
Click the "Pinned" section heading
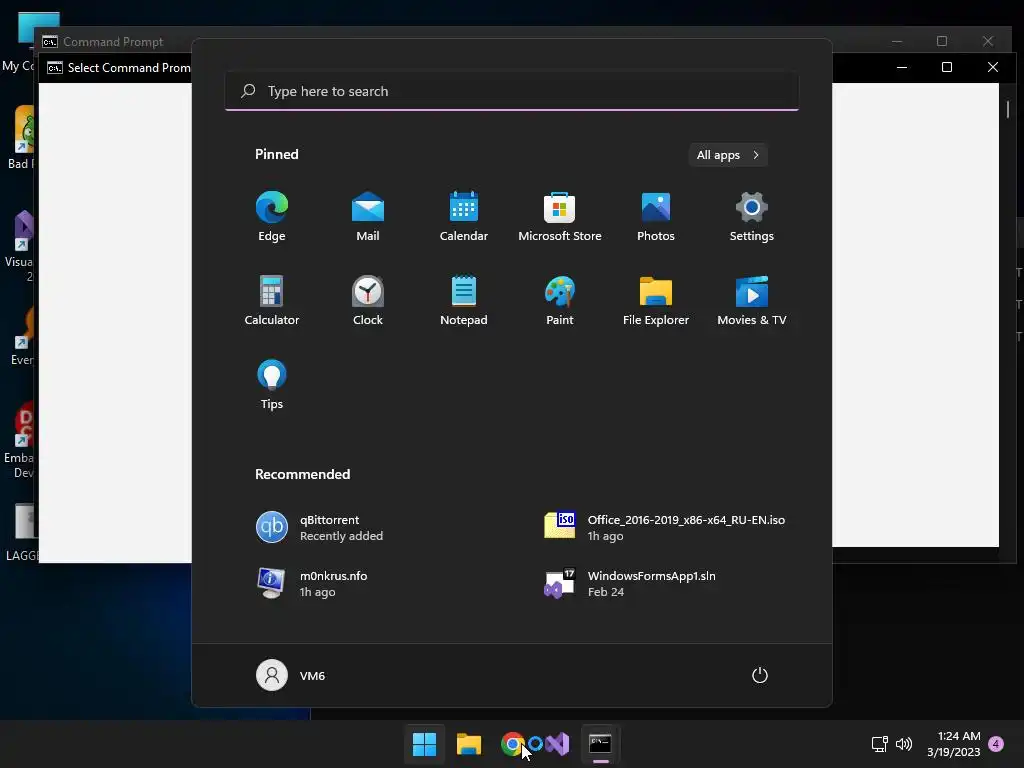[x=277, y=154]
